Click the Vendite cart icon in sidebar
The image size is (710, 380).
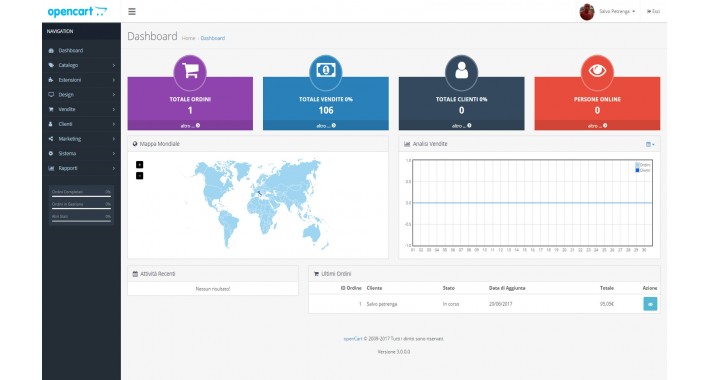pyautogui.click(x=51, y=109)
